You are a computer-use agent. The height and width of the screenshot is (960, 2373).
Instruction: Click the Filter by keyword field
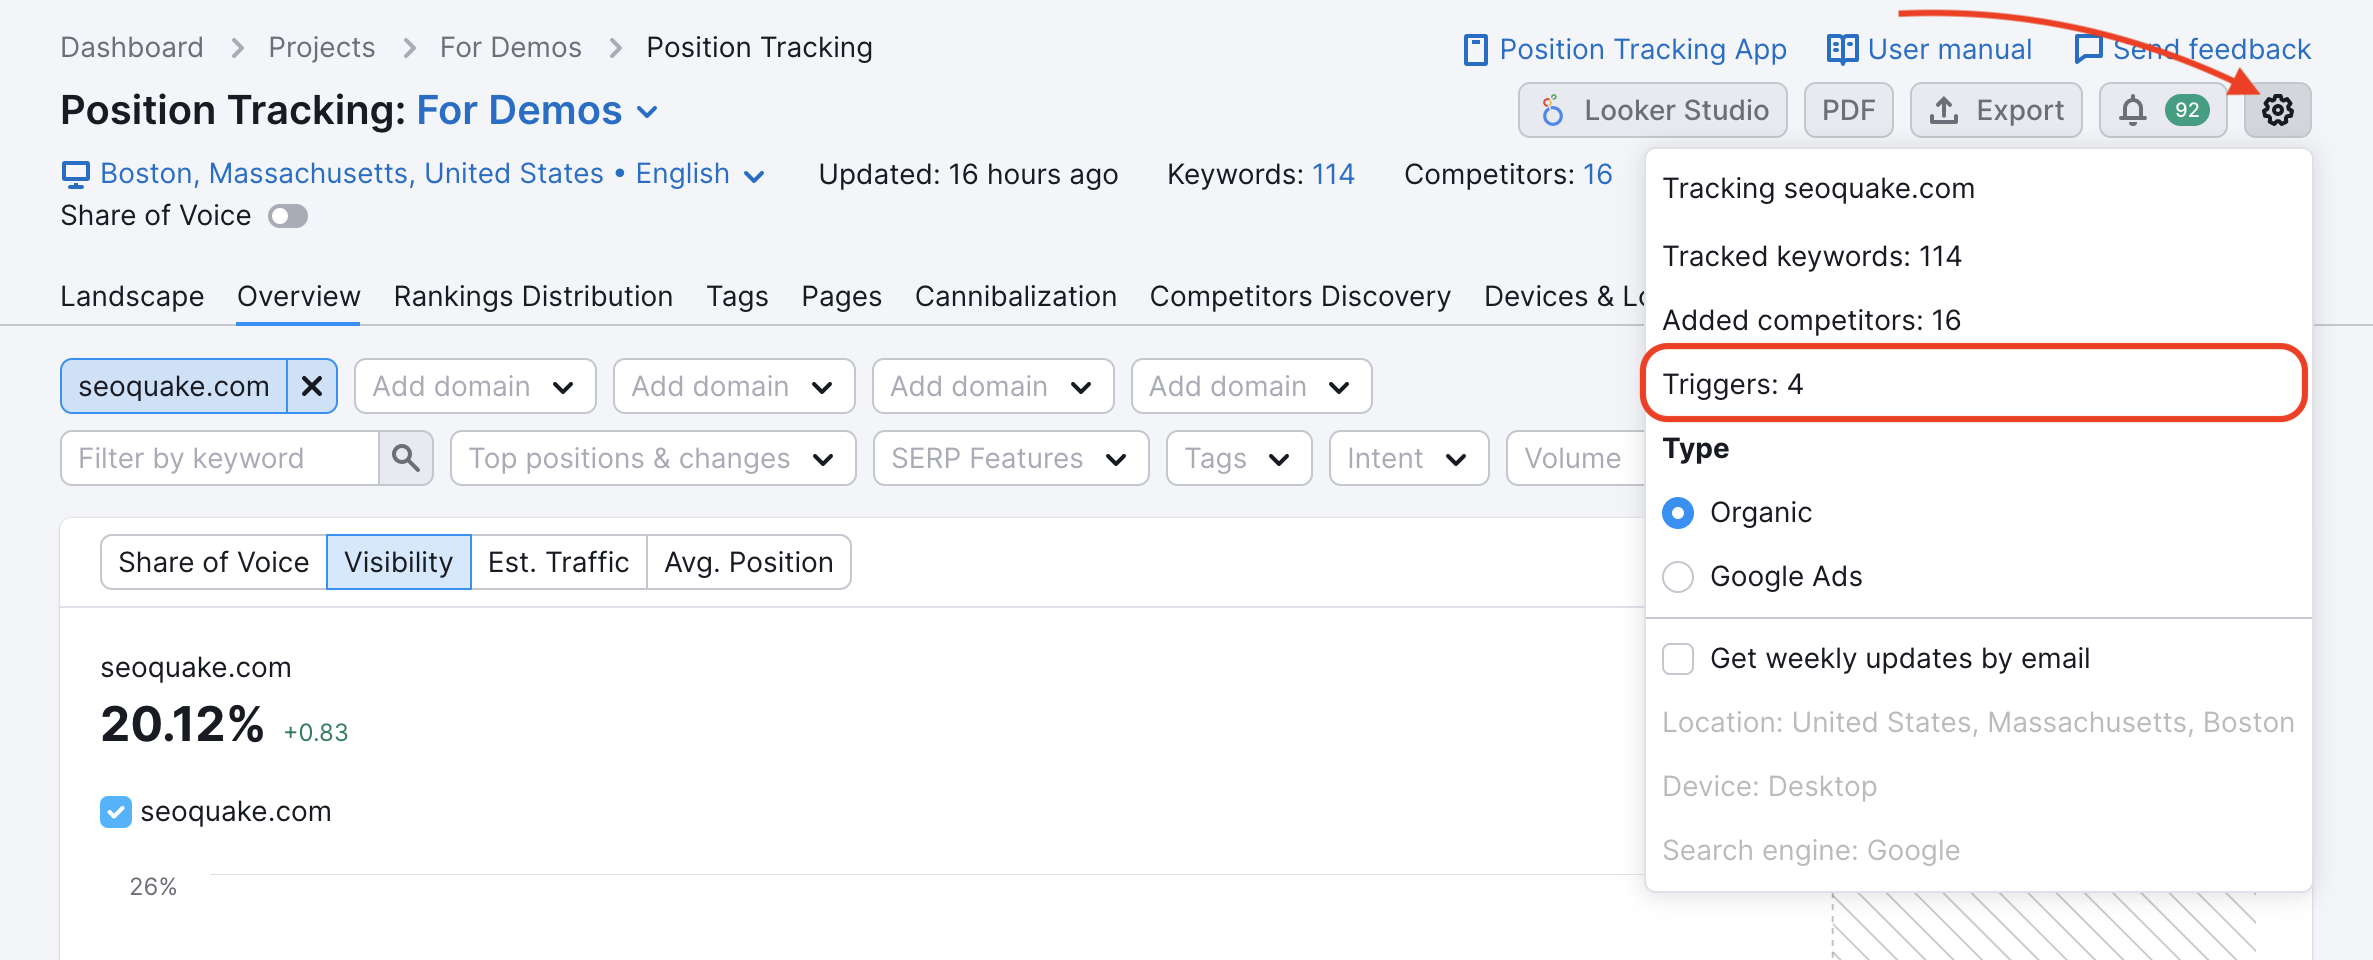point(220,458)
